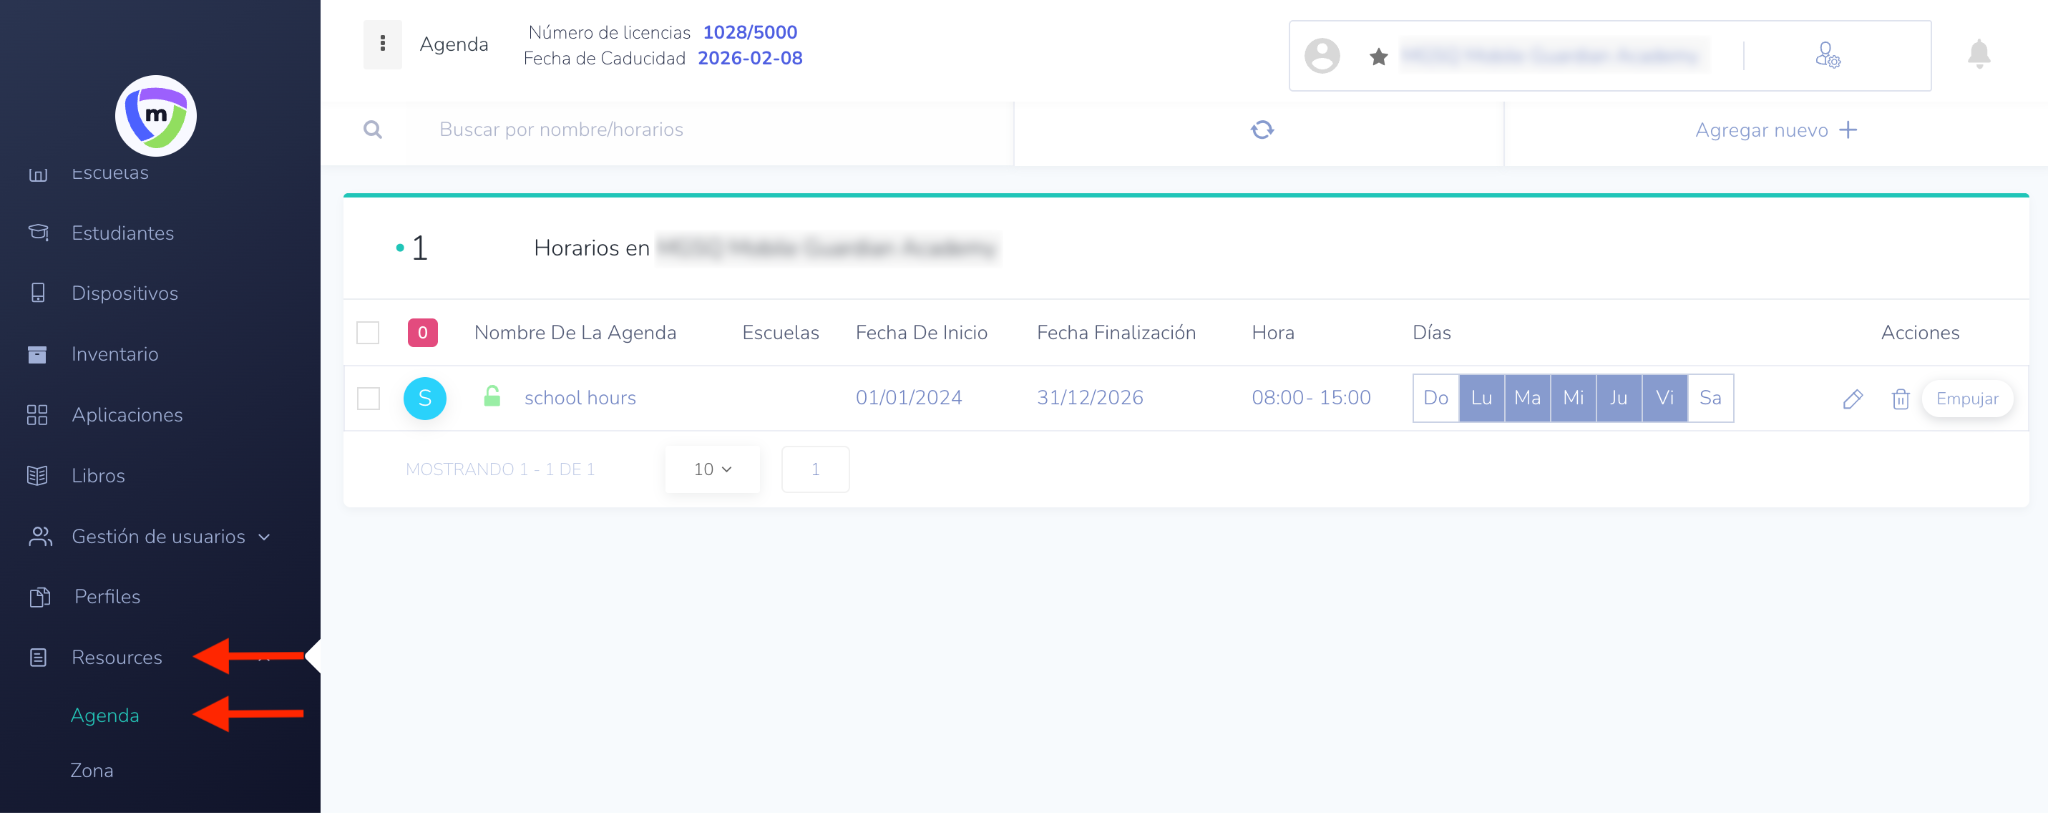Click the pencil edit icon for school hours

[x=1852, y=399]
